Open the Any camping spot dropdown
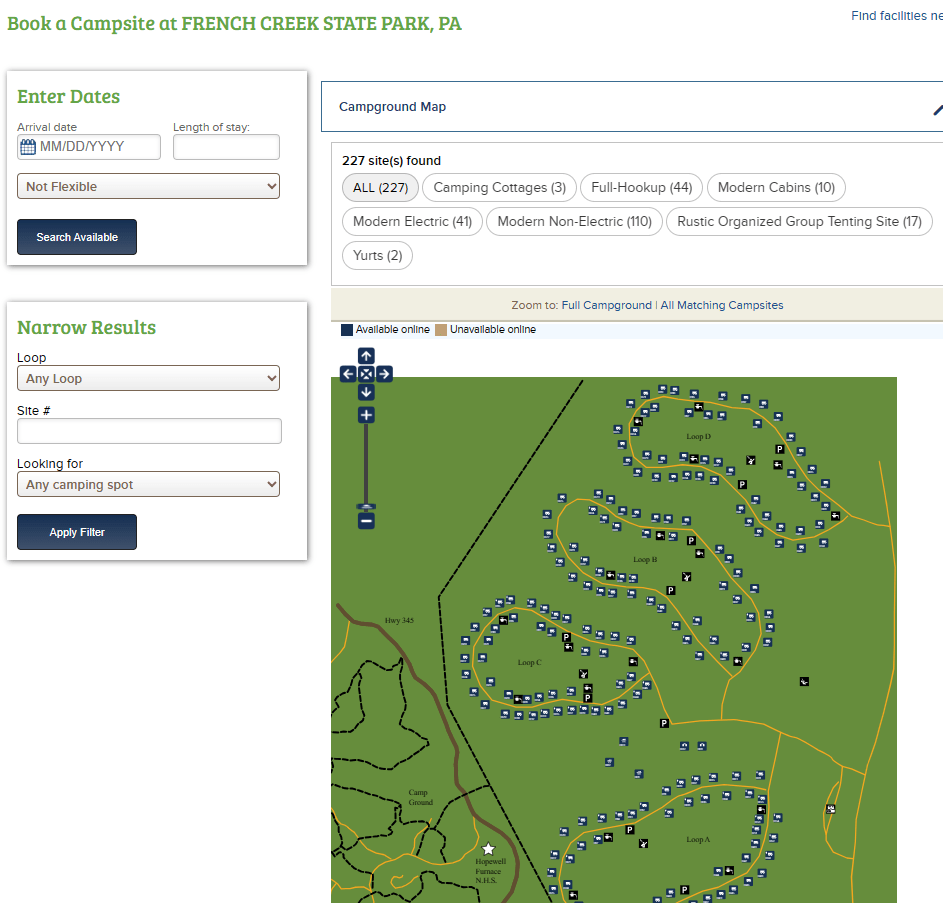 (148, 485)
